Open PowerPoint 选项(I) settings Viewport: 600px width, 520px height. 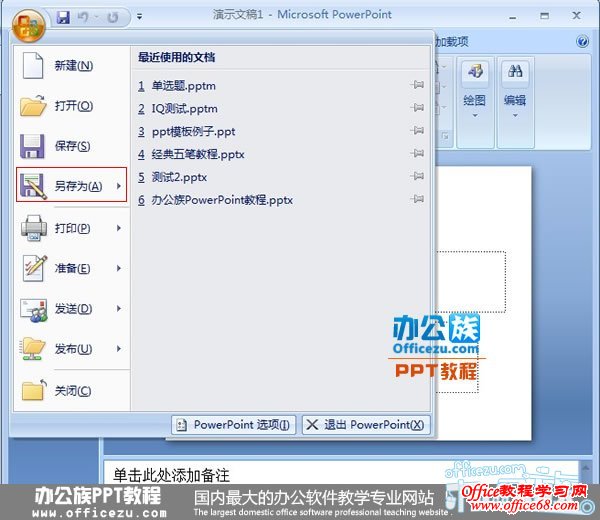pos(233,425)
